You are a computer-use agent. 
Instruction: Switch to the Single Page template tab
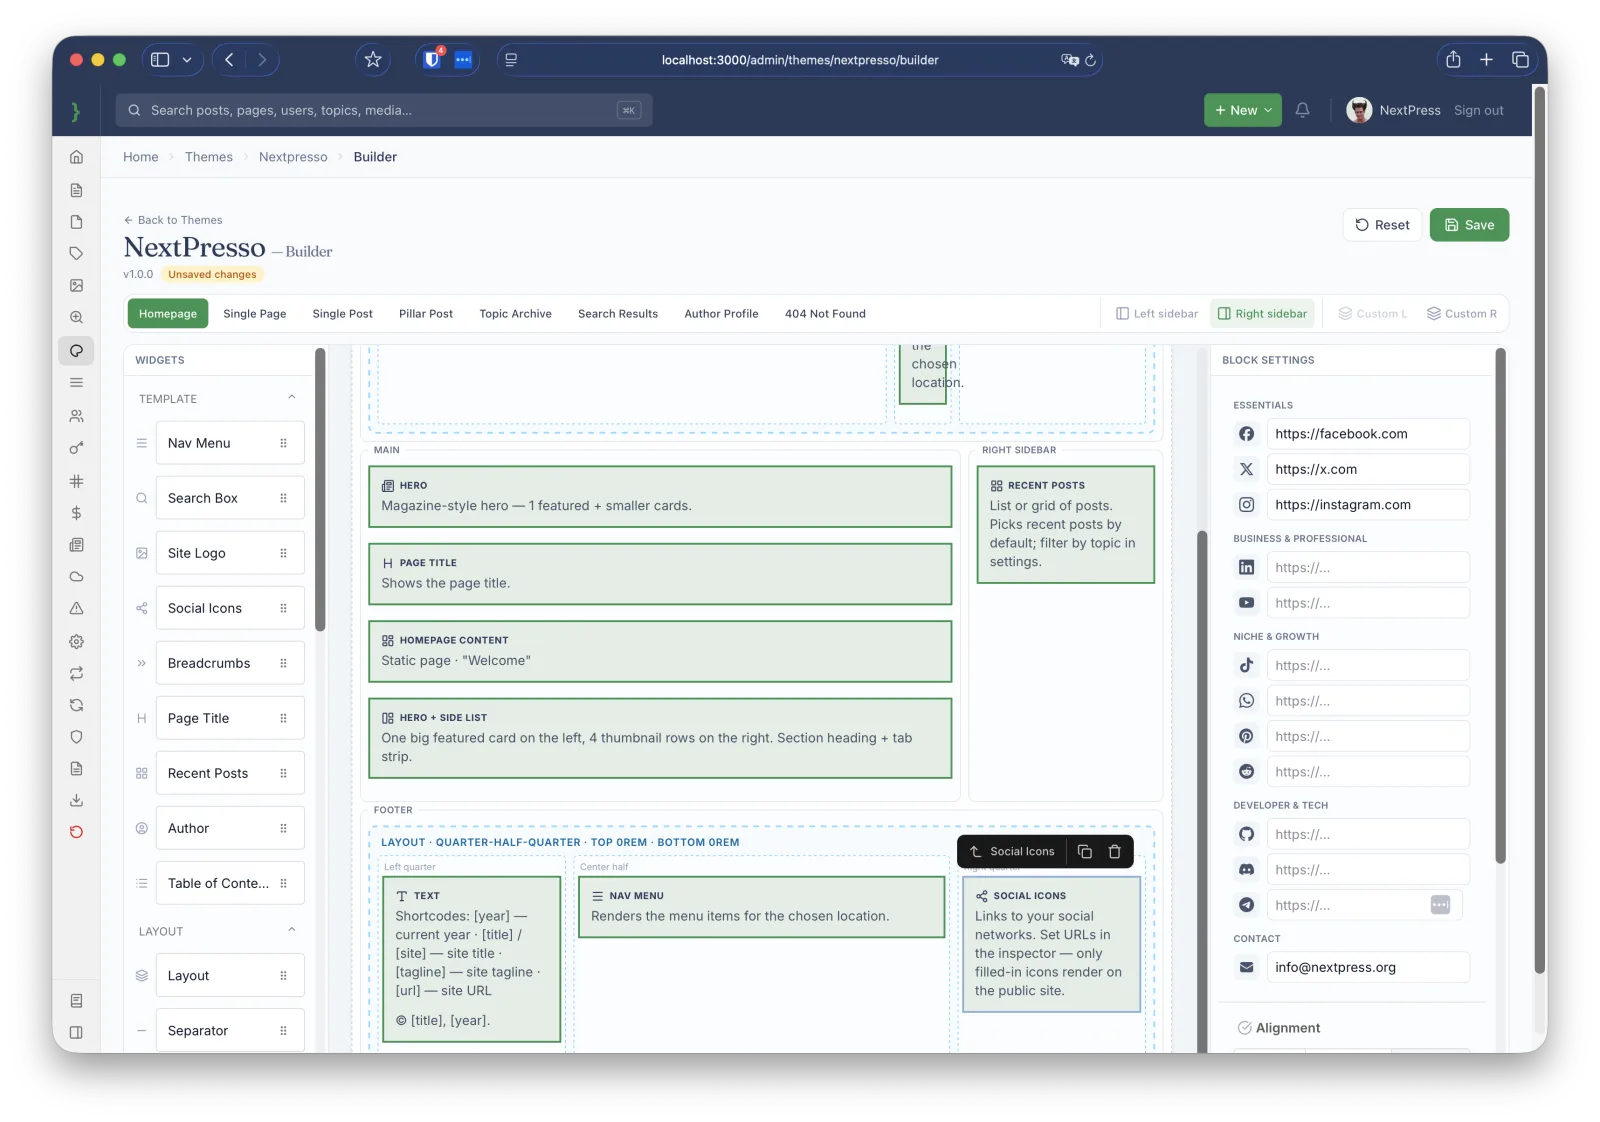pos(255,314)
